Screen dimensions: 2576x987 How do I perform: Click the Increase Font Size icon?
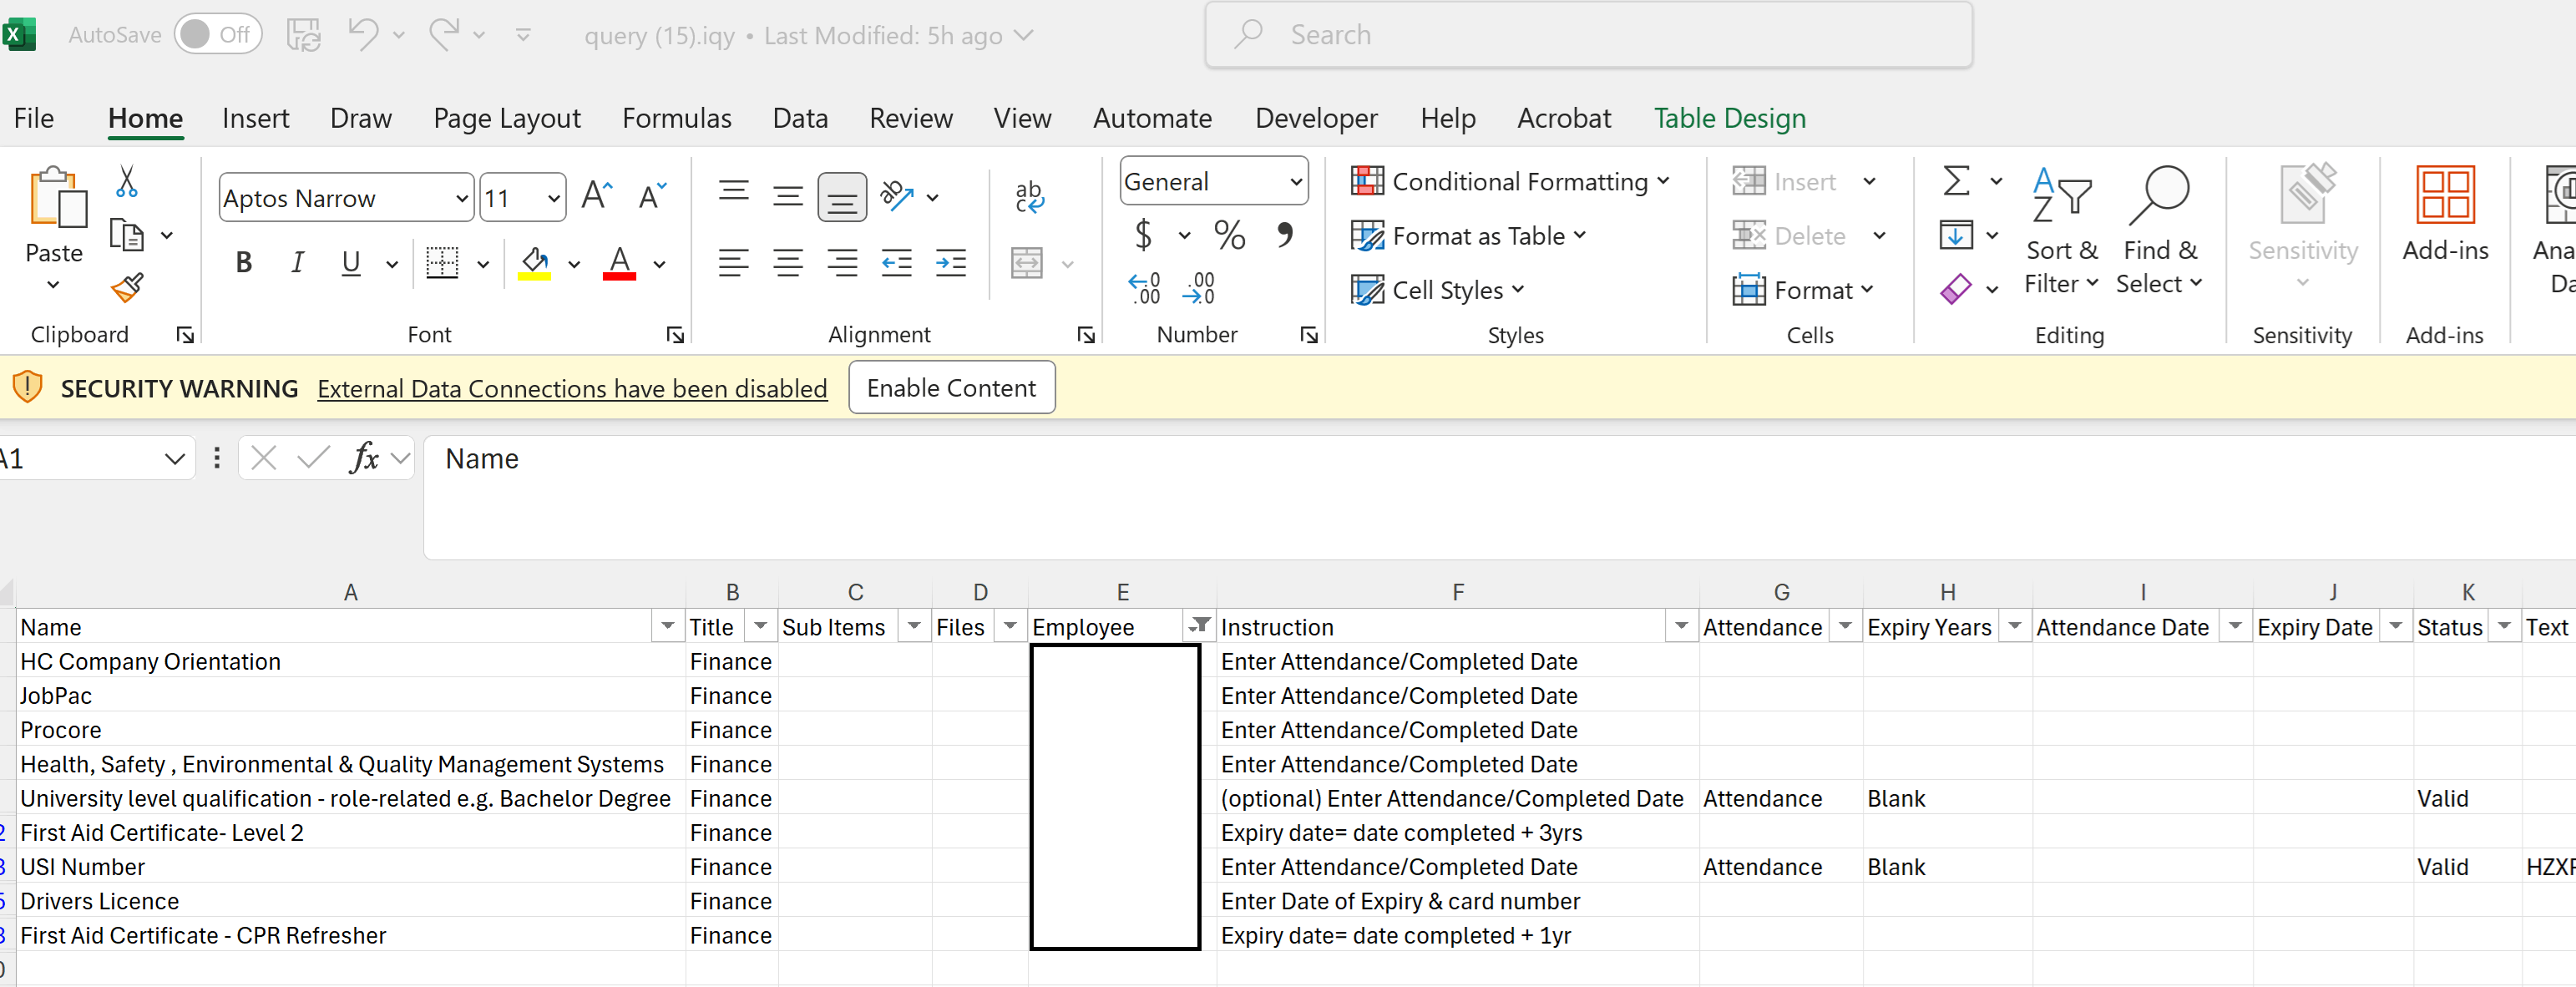coord(597,196)
